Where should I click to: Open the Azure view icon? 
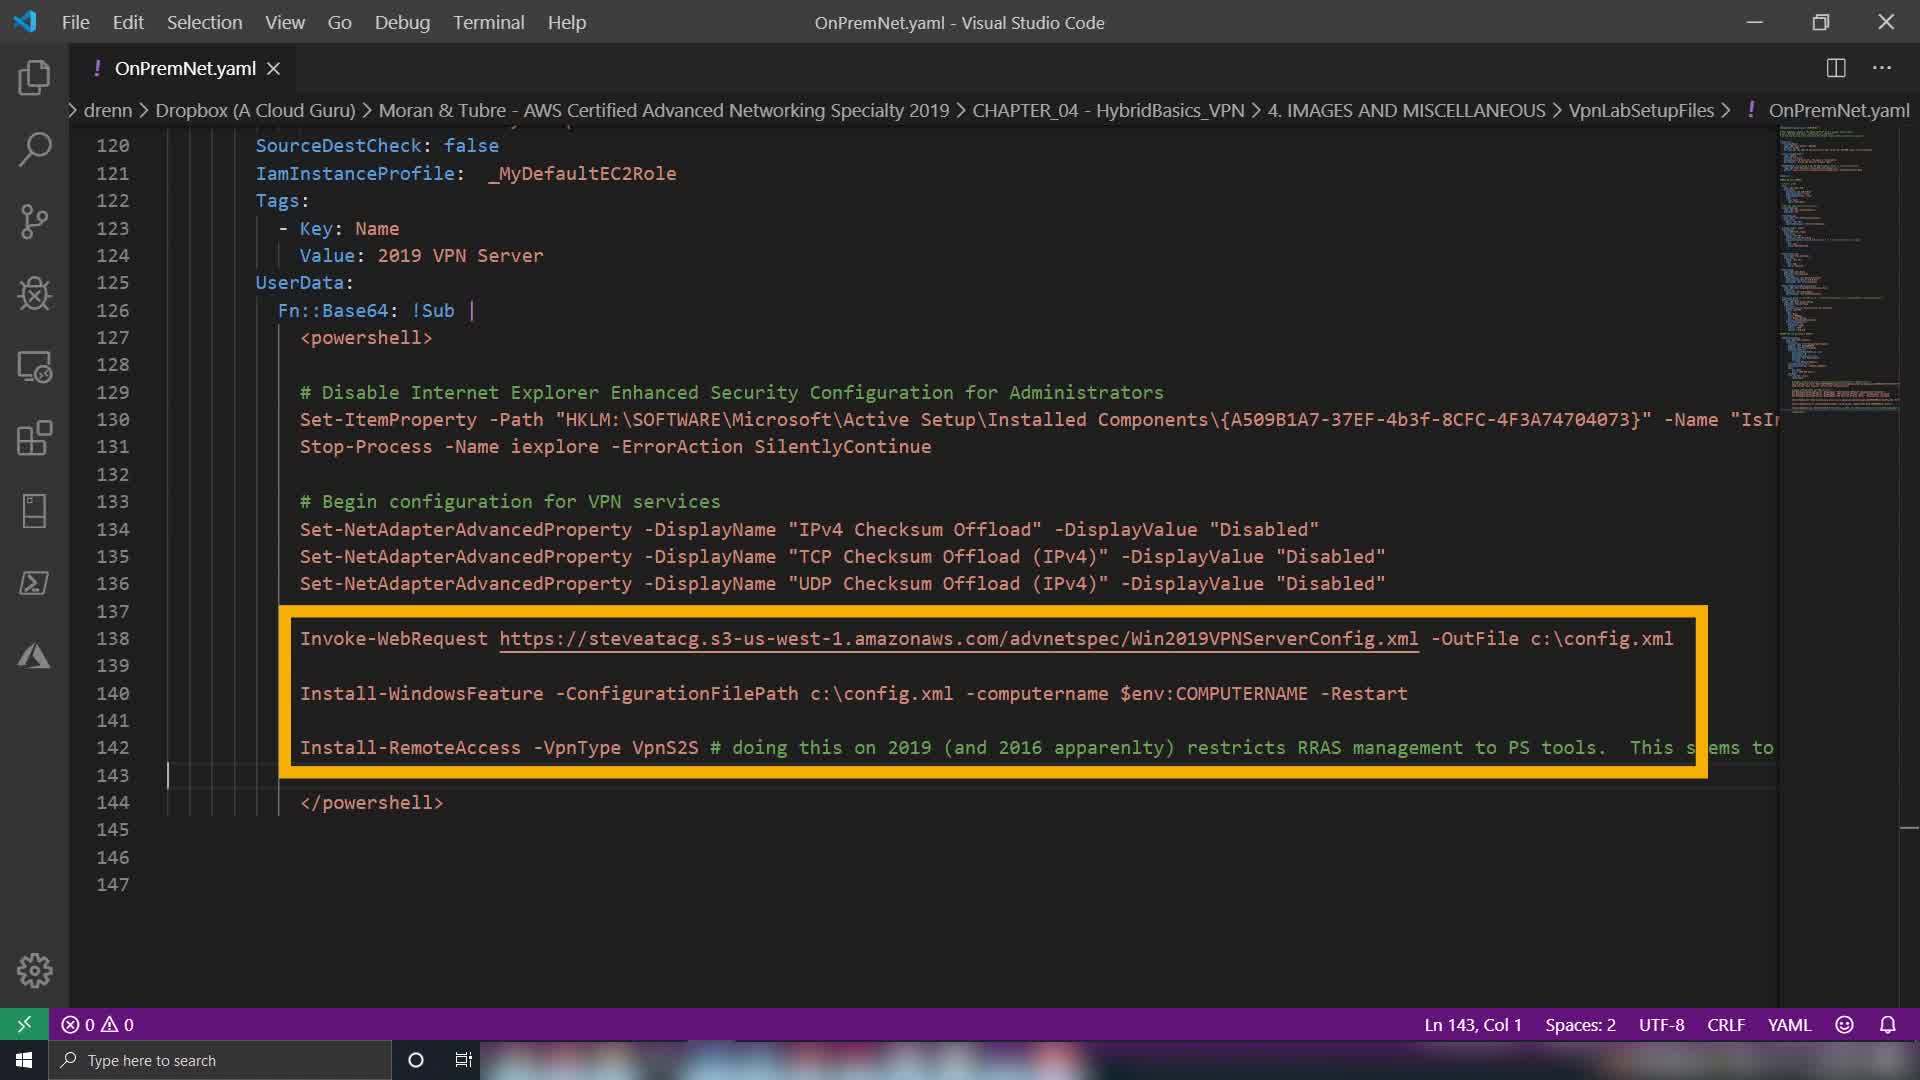point(34,656)
